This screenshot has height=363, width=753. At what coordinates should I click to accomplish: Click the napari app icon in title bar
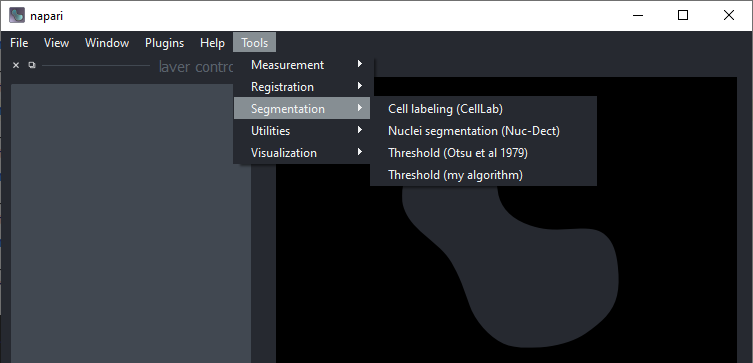coord(17,15)
